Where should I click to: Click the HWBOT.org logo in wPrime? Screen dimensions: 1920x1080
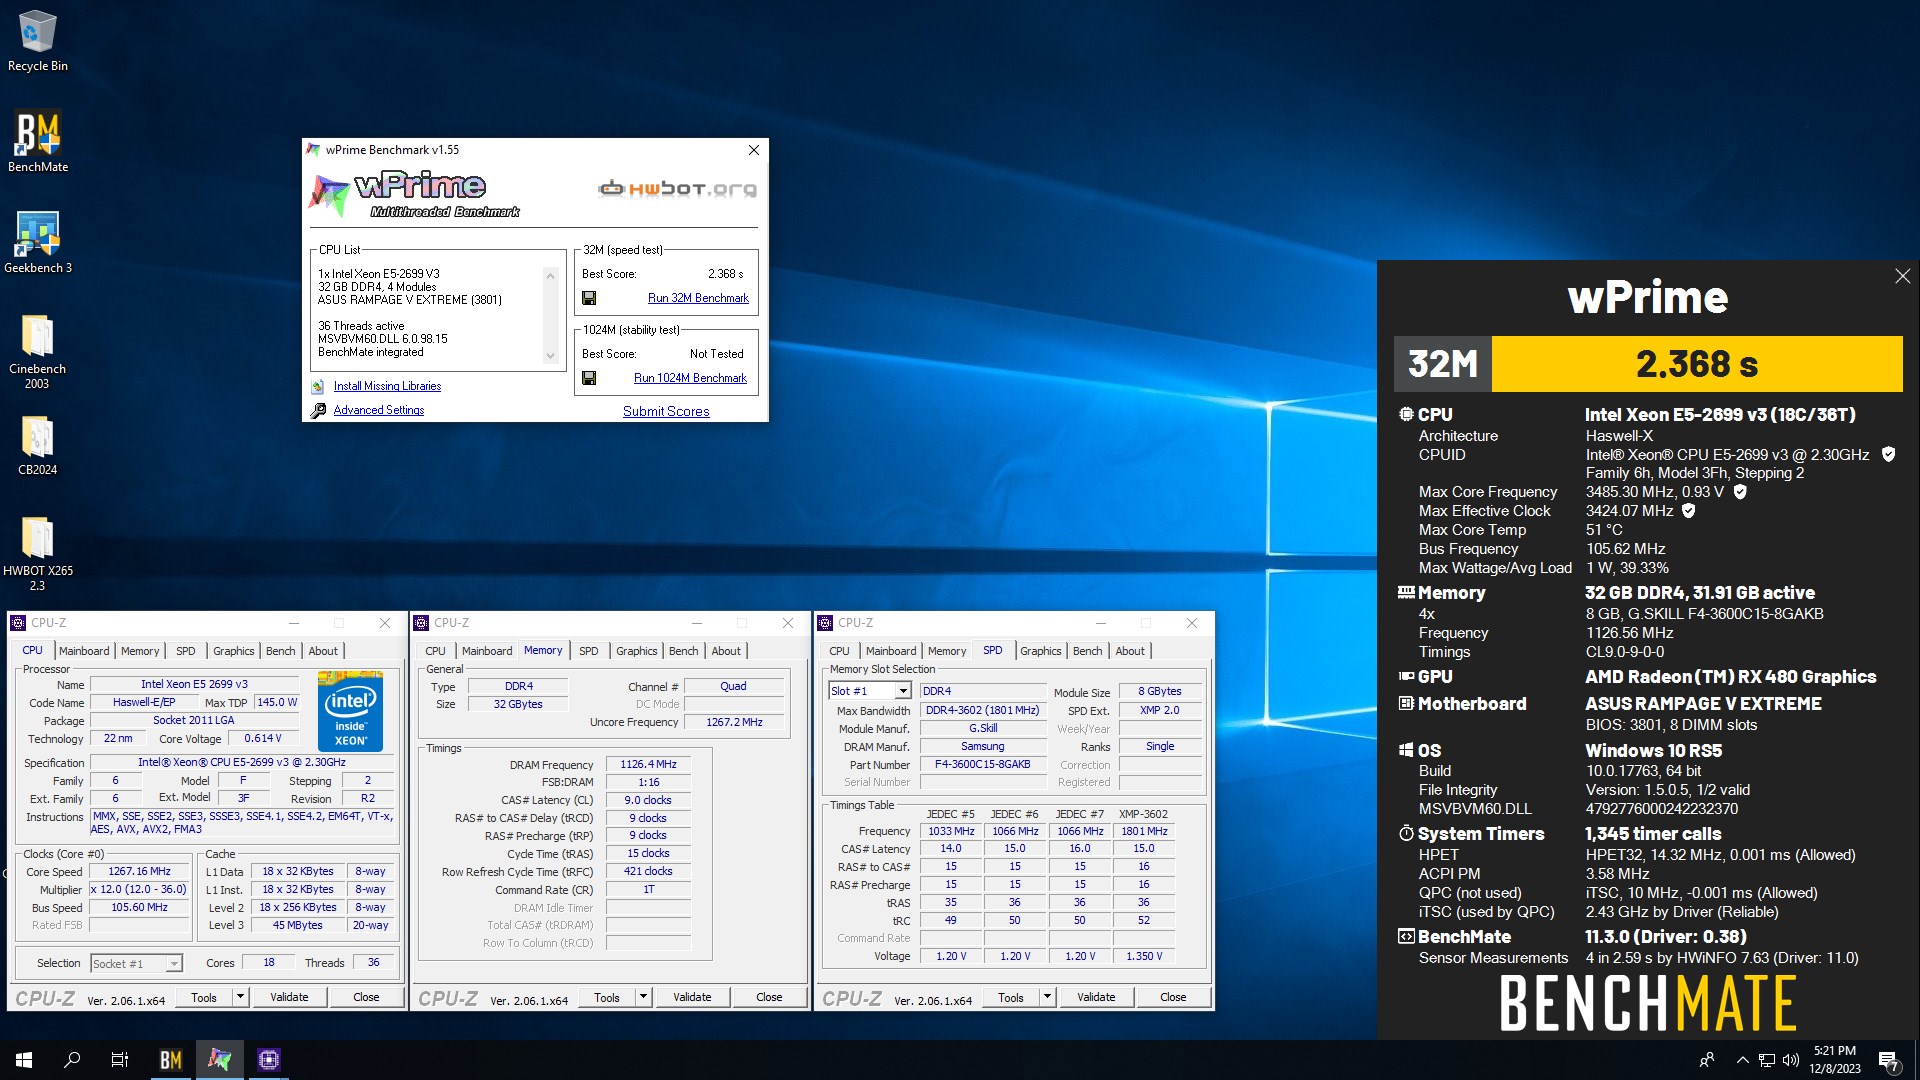pyautogui.click(x=677, y=188)
